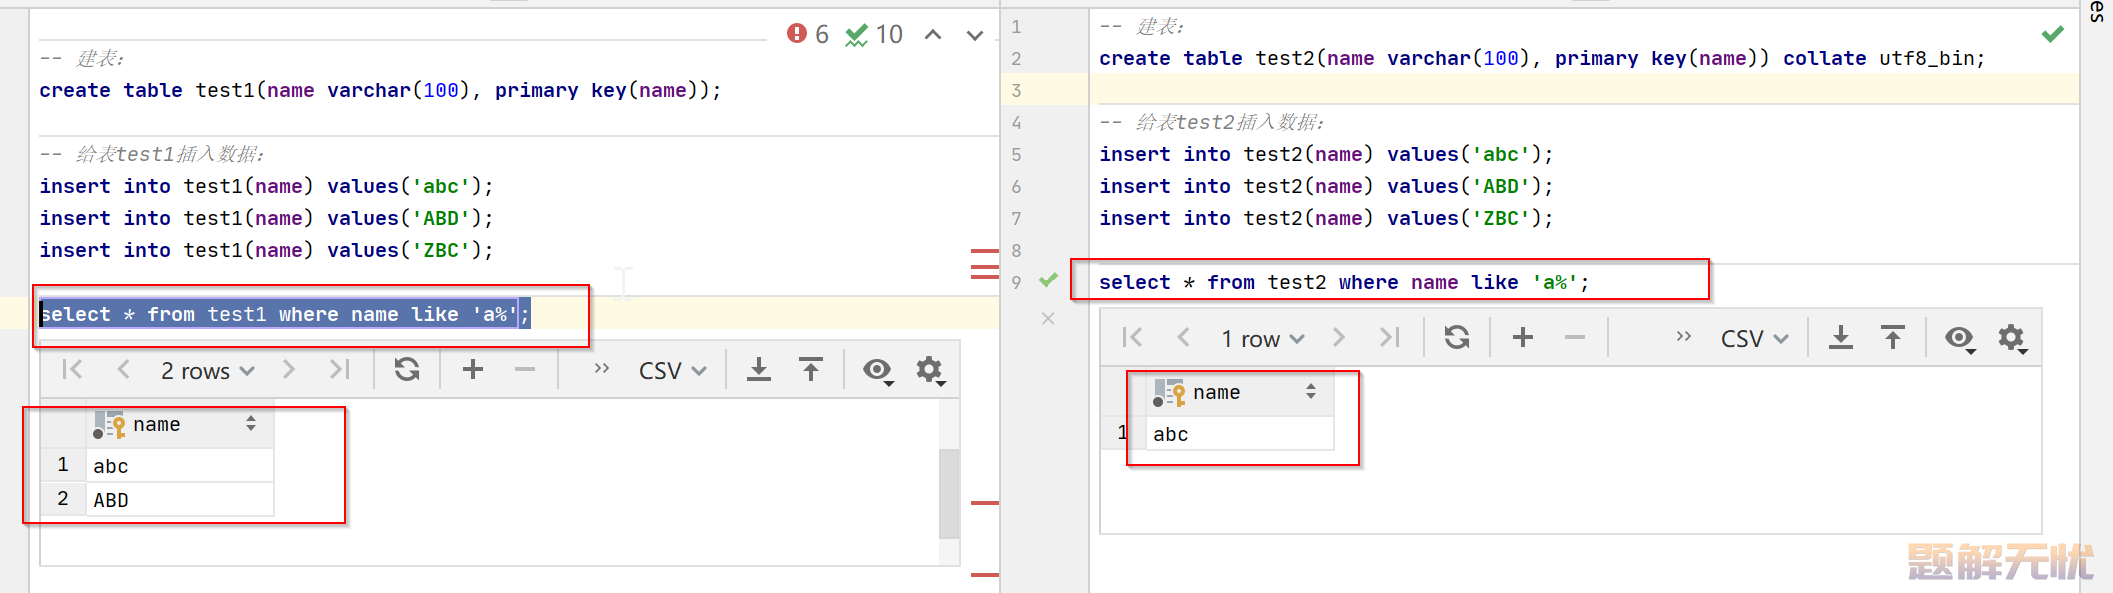Sort test1 results by name column
This screenshot has height=593, width=2113.
tap(251, 424)
